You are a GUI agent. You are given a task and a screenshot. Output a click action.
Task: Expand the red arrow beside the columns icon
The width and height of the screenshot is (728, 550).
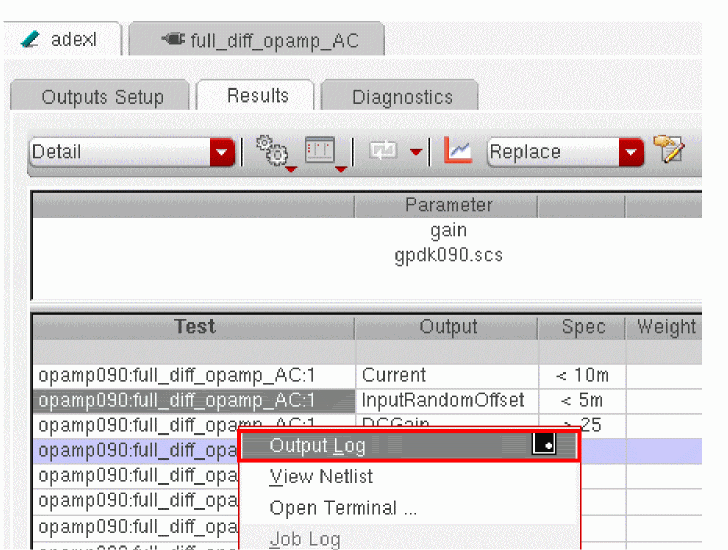click(x=341, y=169)
